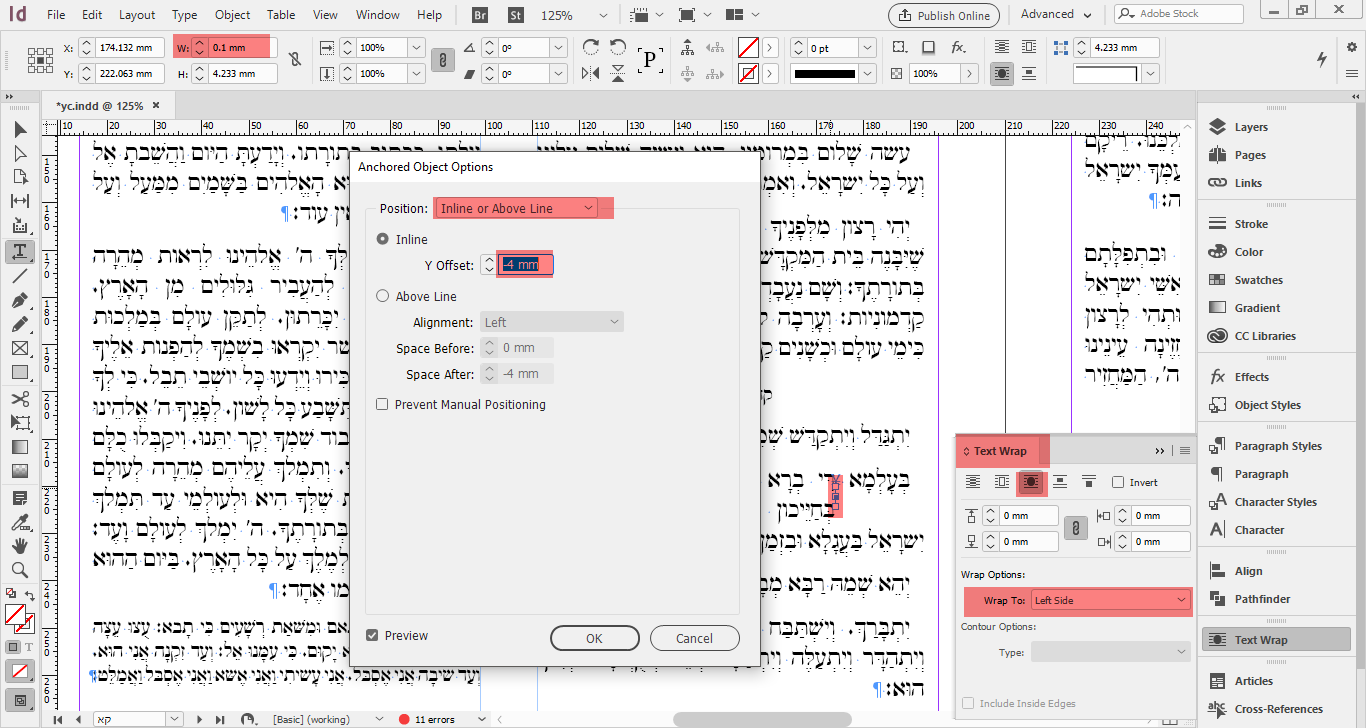Image resolution: width=1366 pixels, height=728 pixels.
Task: Select the Page tool
Action: [19, 177]
